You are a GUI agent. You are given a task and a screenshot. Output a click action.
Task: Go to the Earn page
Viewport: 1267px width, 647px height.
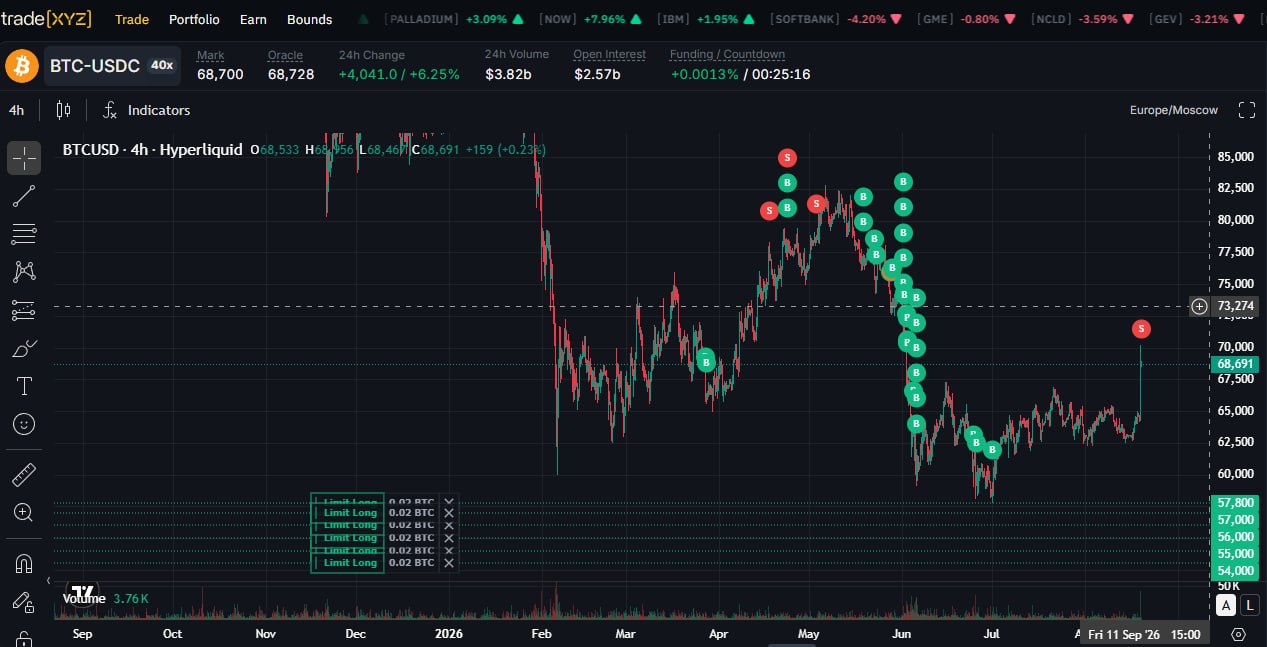253,19
